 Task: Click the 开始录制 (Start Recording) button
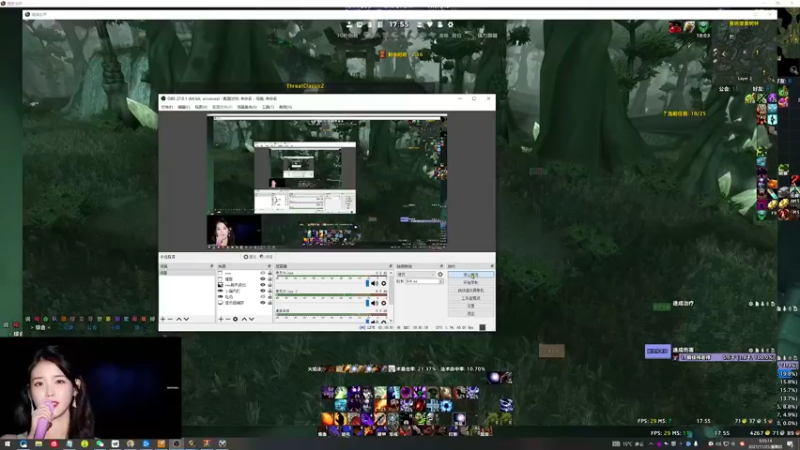pyautogui.click(x=471, y=283)
